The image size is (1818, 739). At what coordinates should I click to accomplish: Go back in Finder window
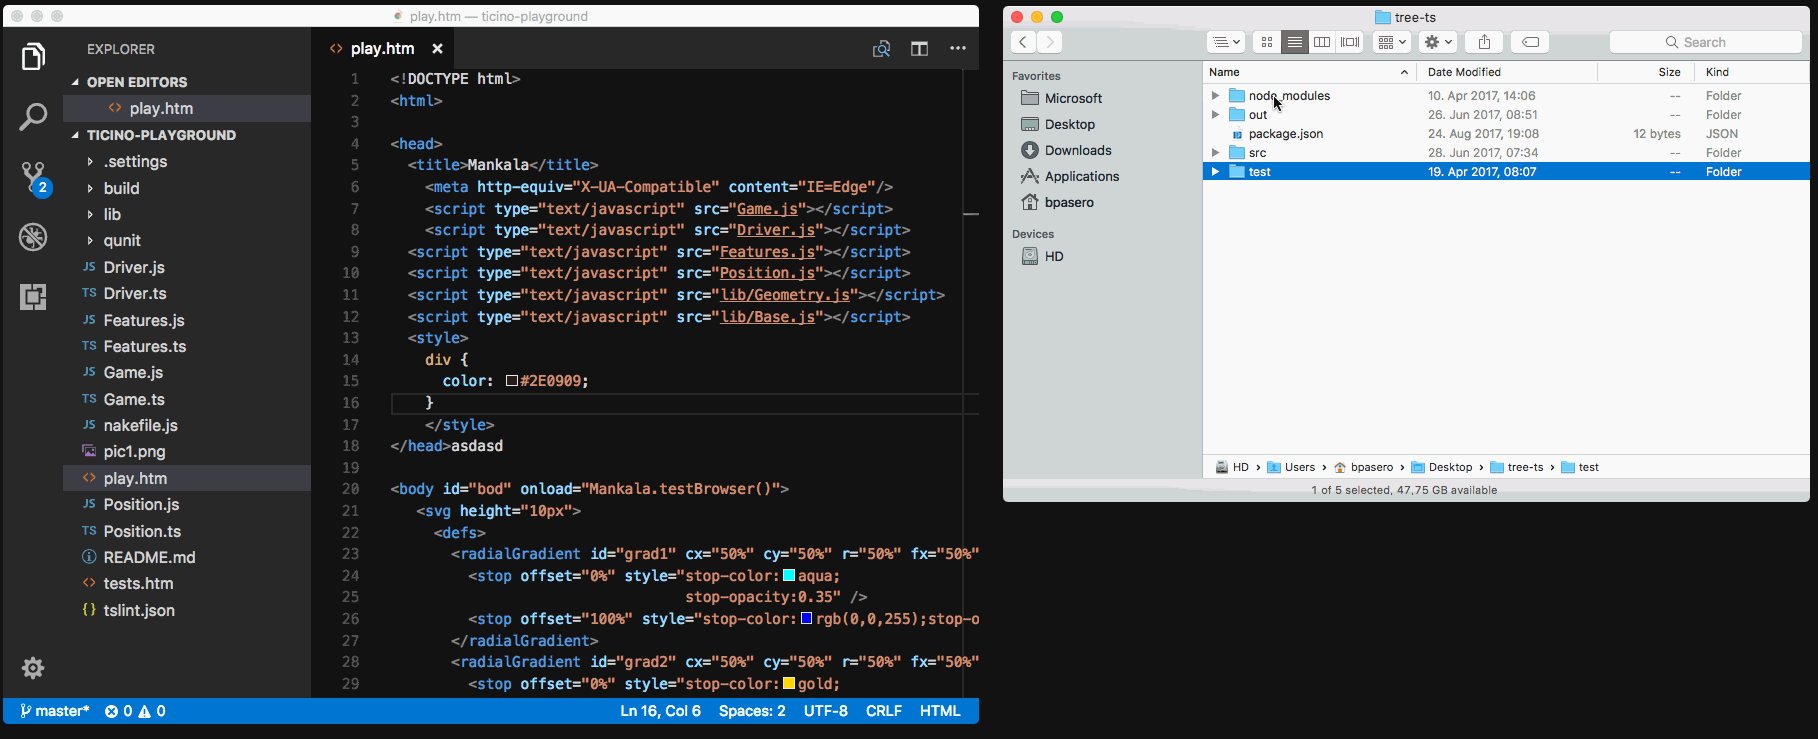[x=1023, y=42]
